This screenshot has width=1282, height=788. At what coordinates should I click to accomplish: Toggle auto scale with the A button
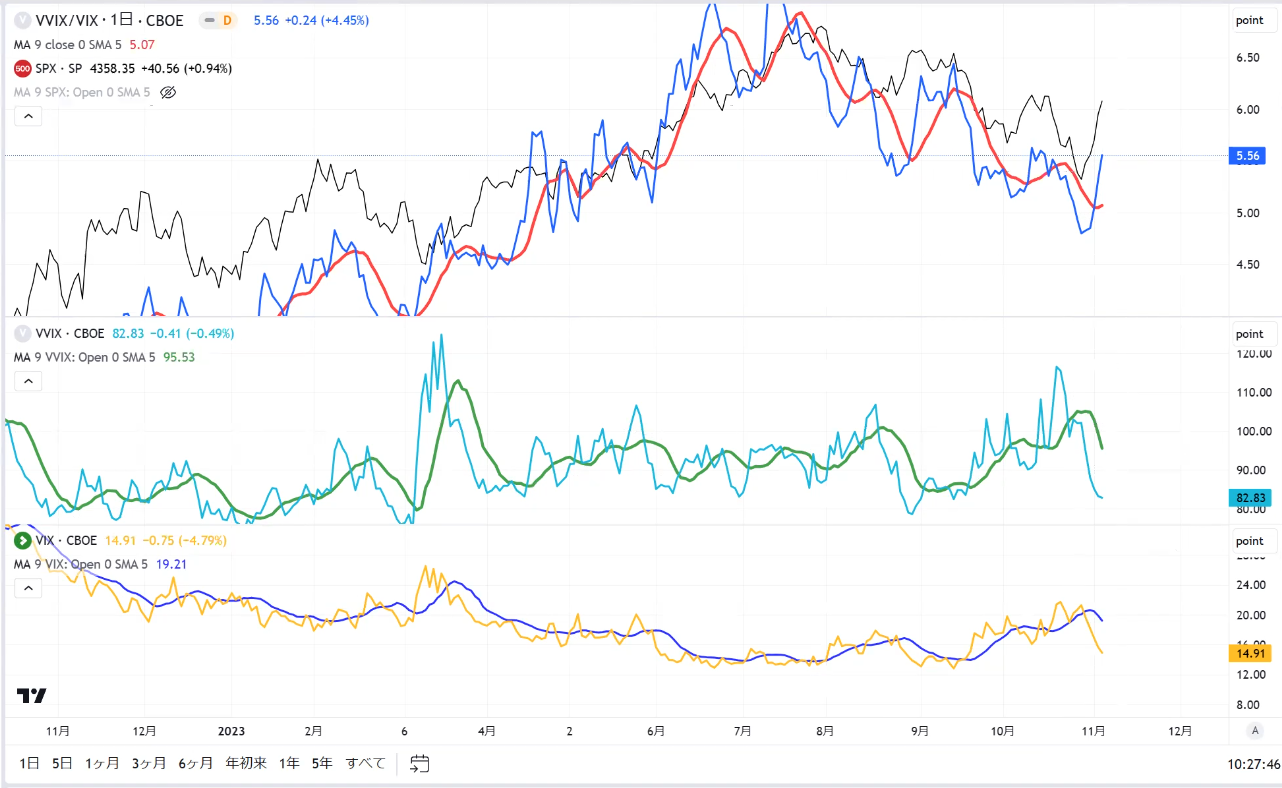[1254, 729]
